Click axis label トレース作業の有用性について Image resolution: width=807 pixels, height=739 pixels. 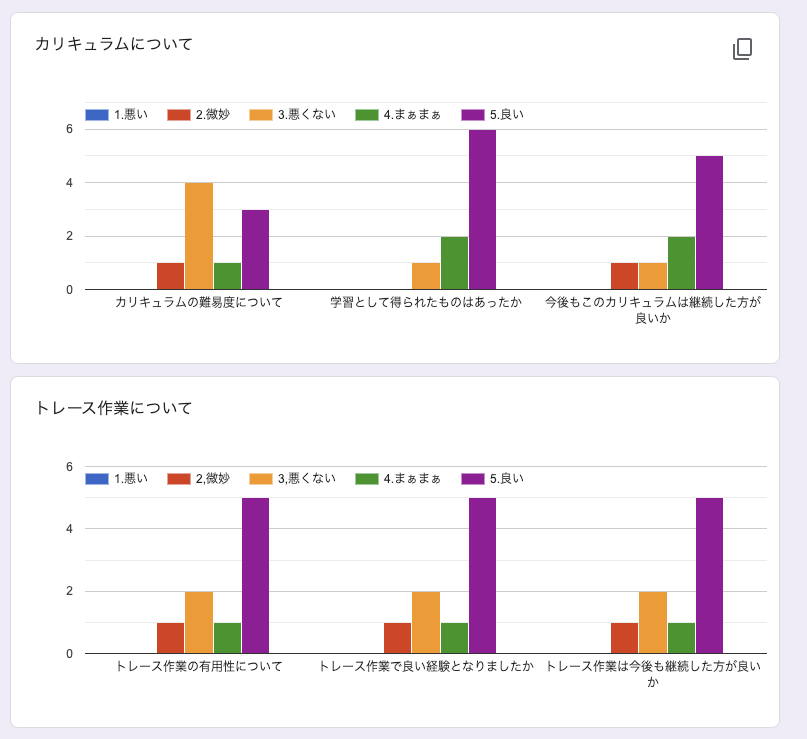(x=199, y=666)
